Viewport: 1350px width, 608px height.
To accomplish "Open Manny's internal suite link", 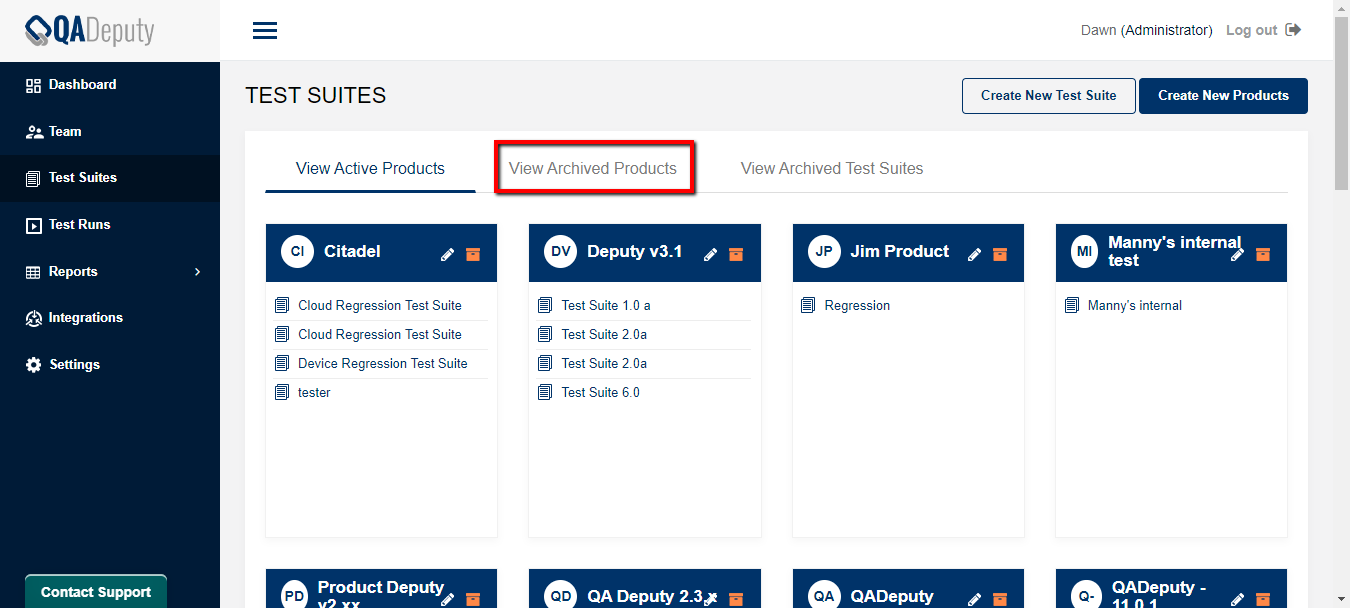I will [x=1135, y=305].
